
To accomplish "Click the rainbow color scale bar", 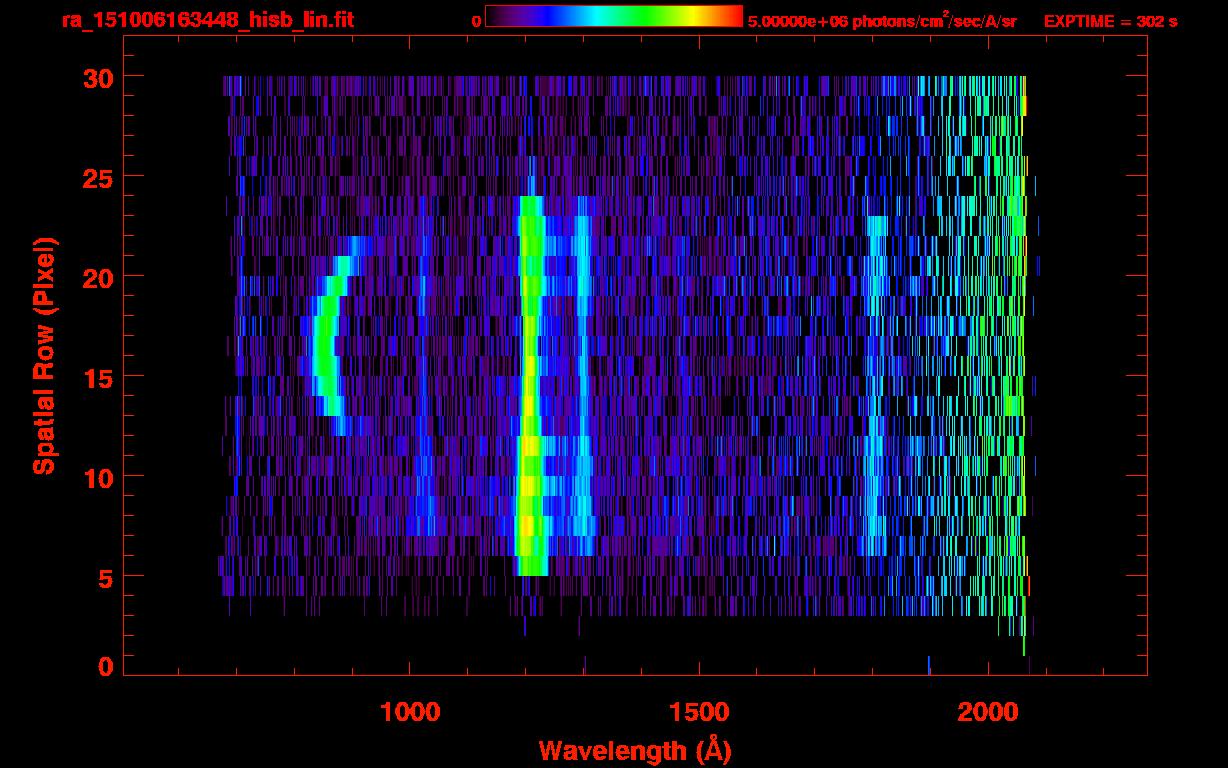I will [x=614, y=16].
